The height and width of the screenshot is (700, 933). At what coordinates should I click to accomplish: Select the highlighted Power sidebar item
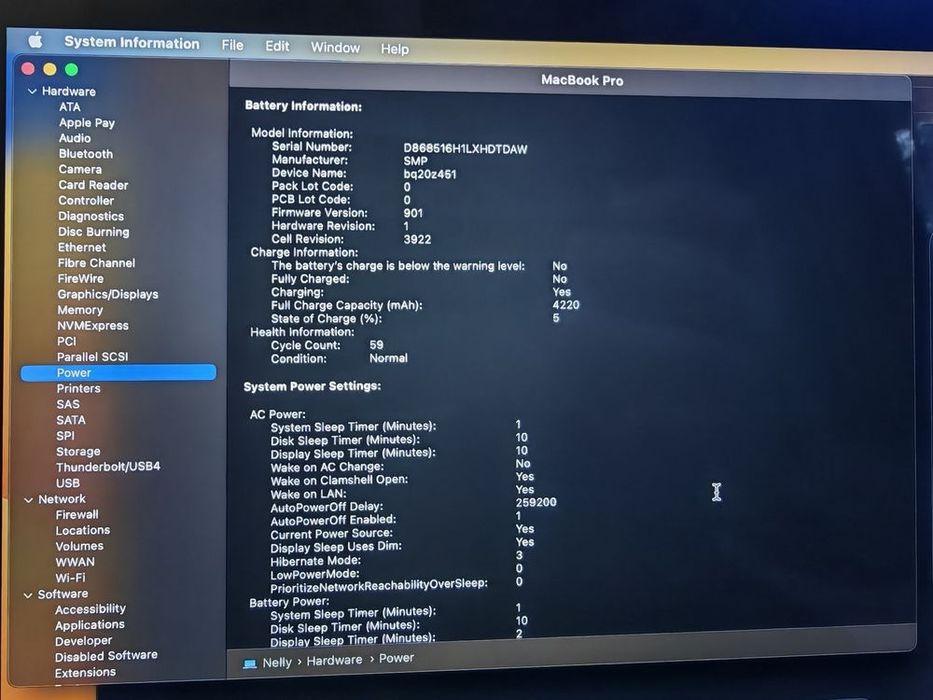[x=118, y=373]
